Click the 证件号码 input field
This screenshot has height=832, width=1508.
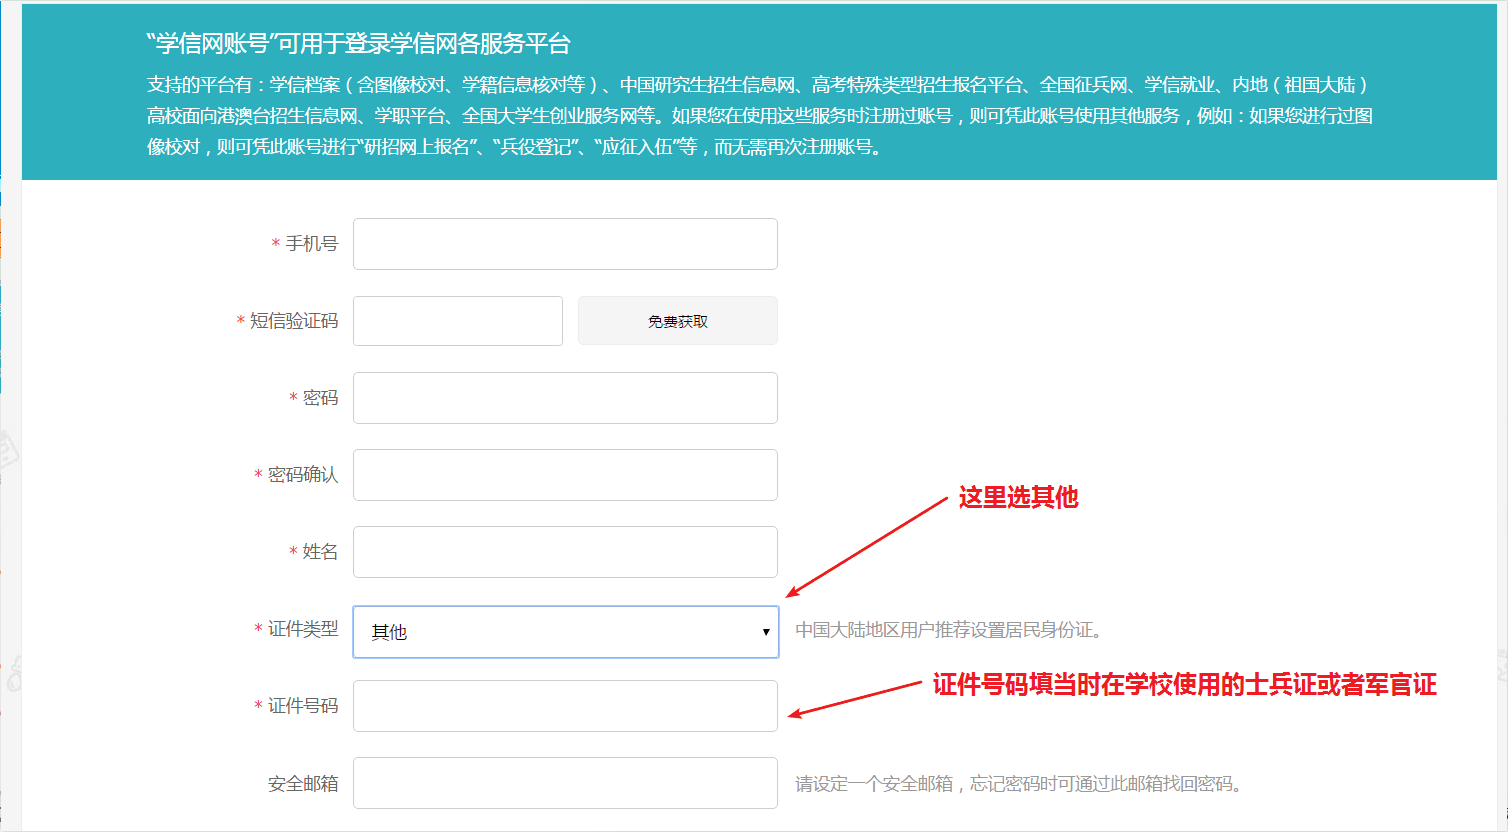point(565,706)
